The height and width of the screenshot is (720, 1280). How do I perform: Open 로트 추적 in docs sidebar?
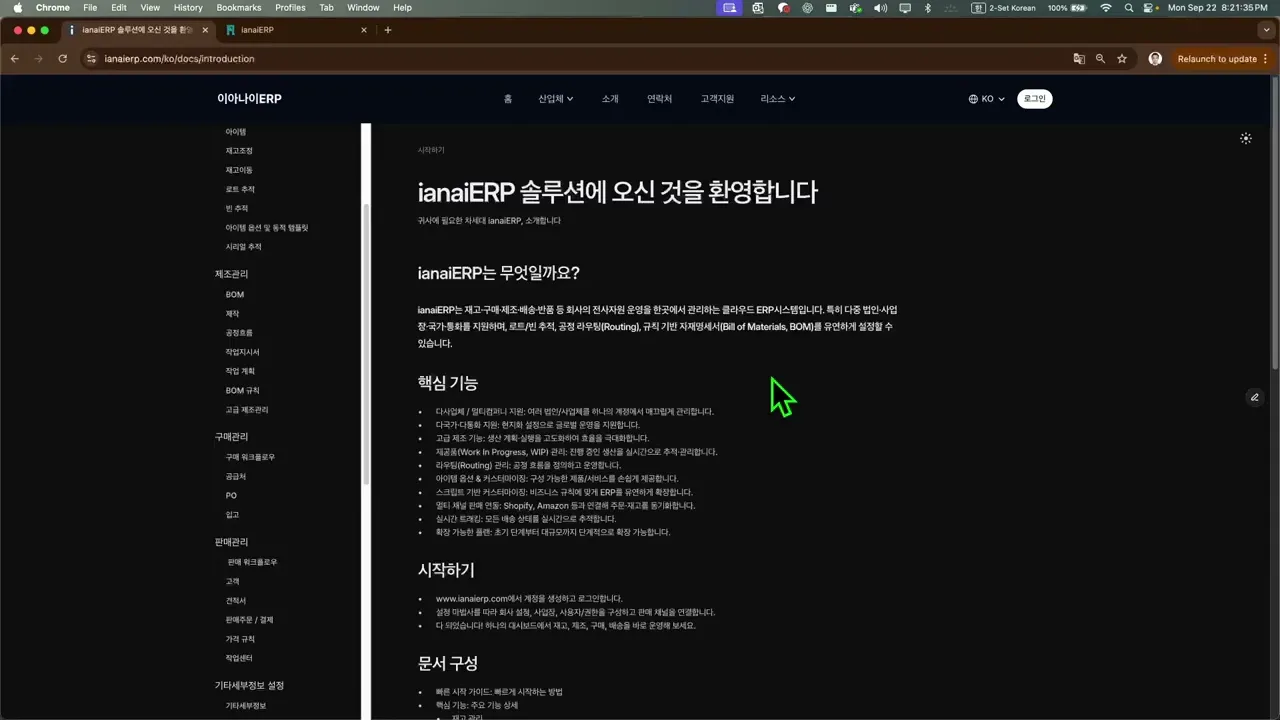click(240, 189)
